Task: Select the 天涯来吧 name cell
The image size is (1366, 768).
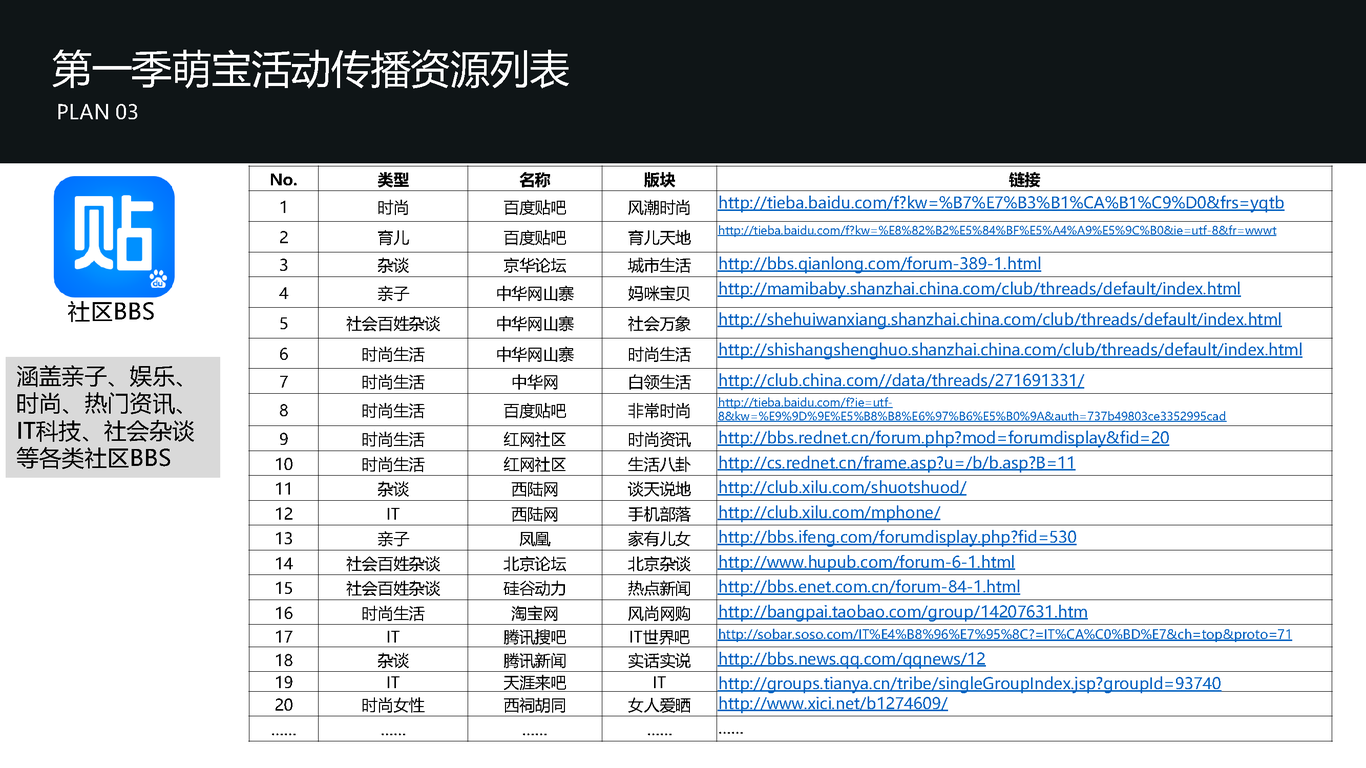Action: 535,682
